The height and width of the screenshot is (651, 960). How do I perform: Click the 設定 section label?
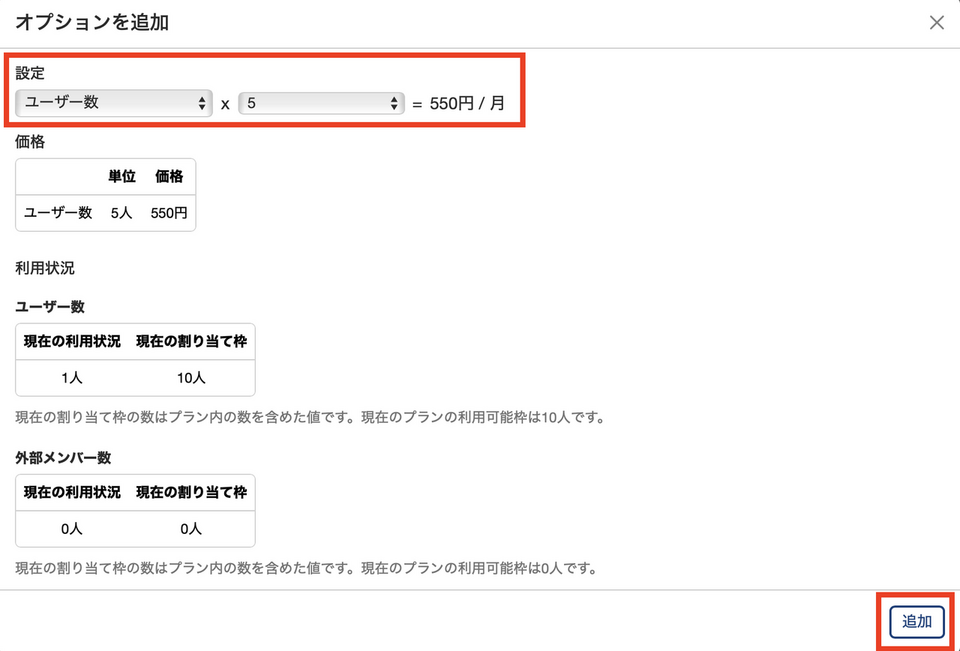(x=30, y=73)
